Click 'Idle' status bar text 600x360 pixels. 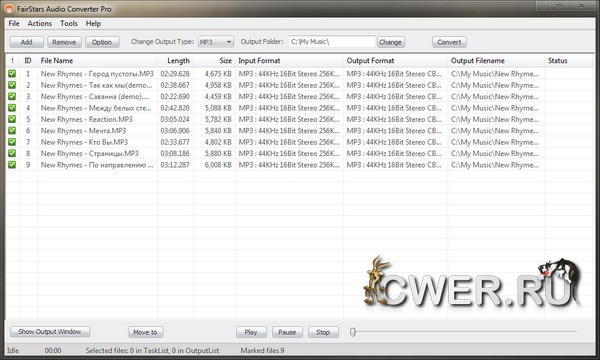coord(13,350)
